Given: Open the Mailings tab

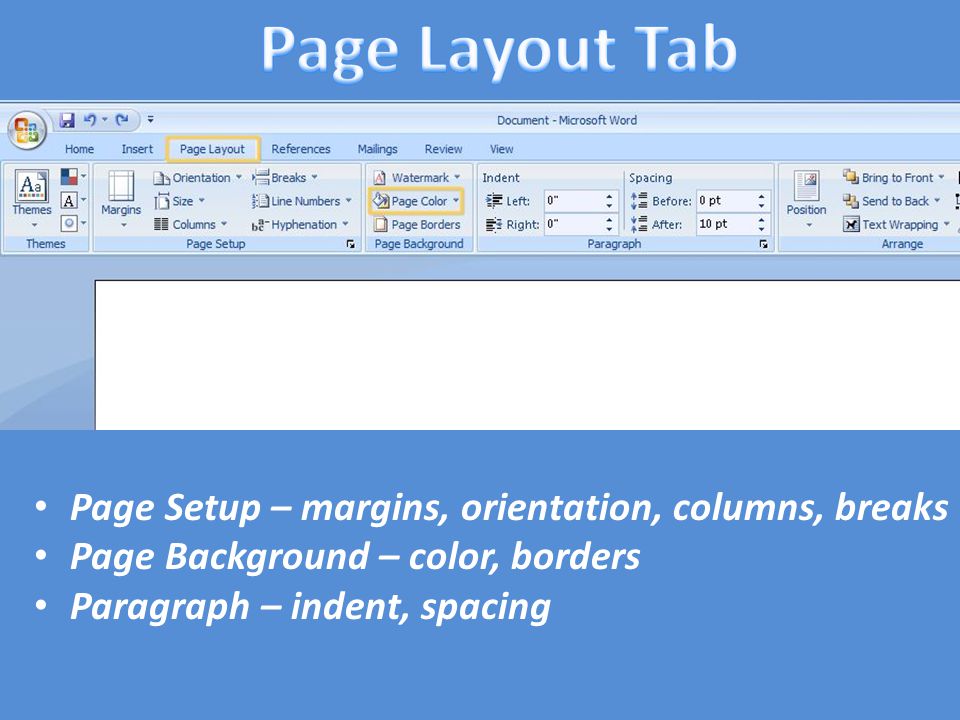Looking at the screenshot, I should (x=377, y=149).
